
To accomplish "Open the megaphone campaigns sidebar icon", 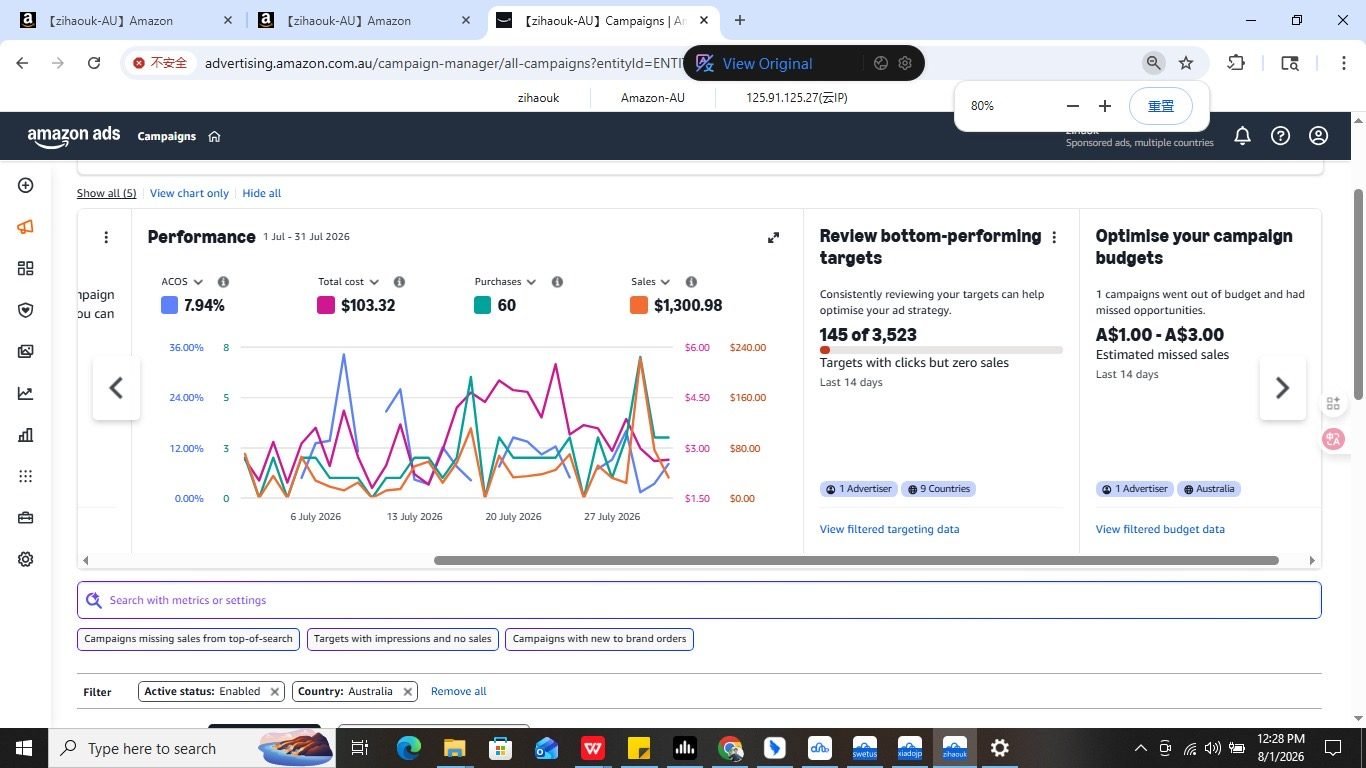I will coord(26,227).
